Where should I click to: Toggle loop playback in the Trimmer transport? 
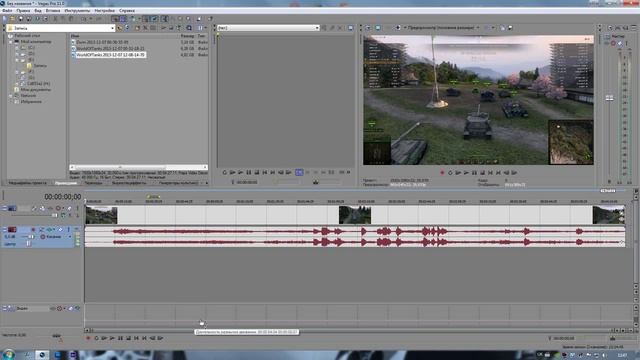coord(224,173)
